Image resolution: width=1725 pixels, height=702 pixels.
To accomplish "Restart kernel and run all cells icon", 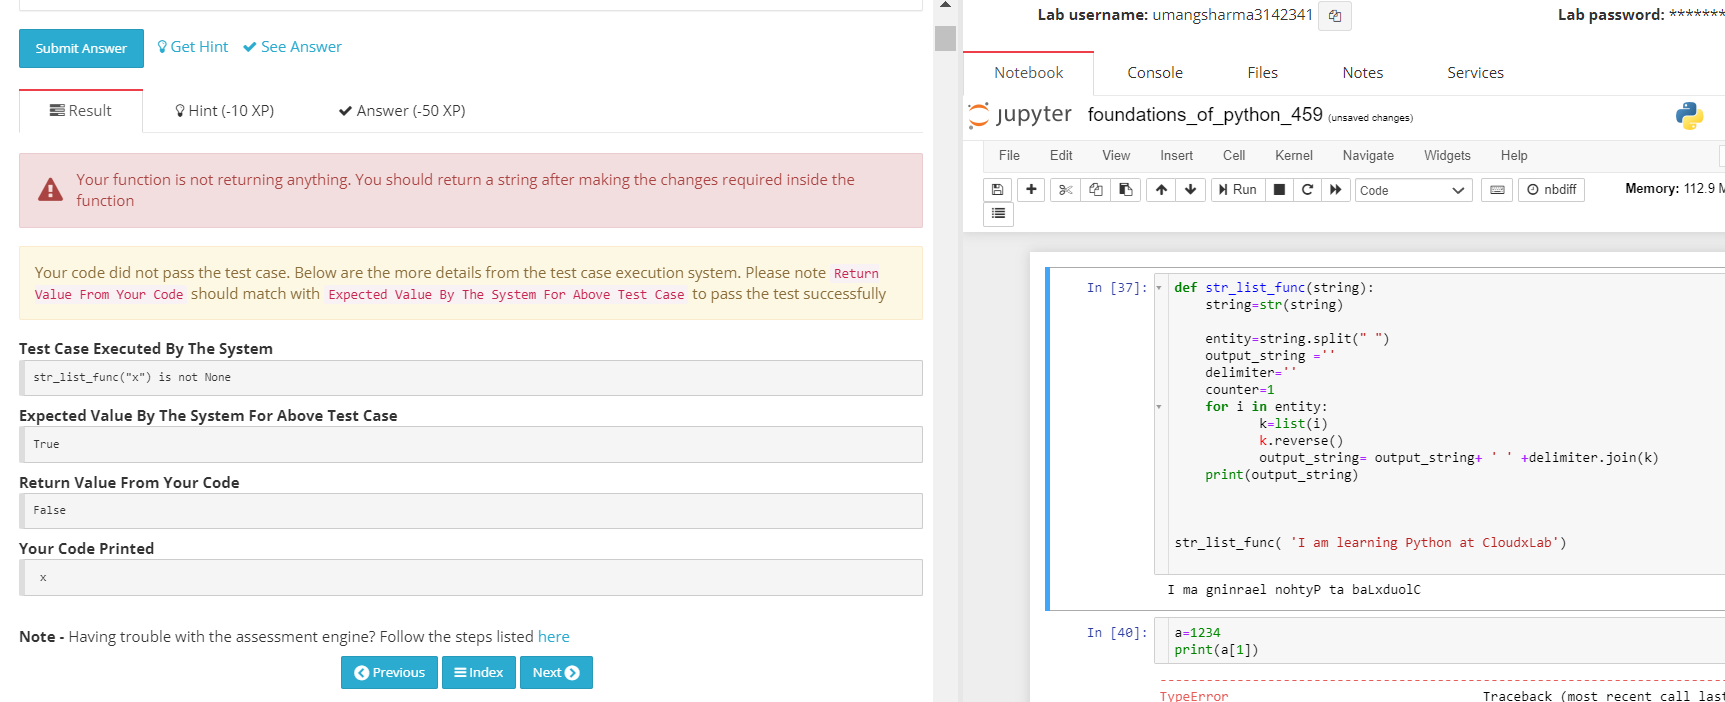I will (x=1335, y=190).
